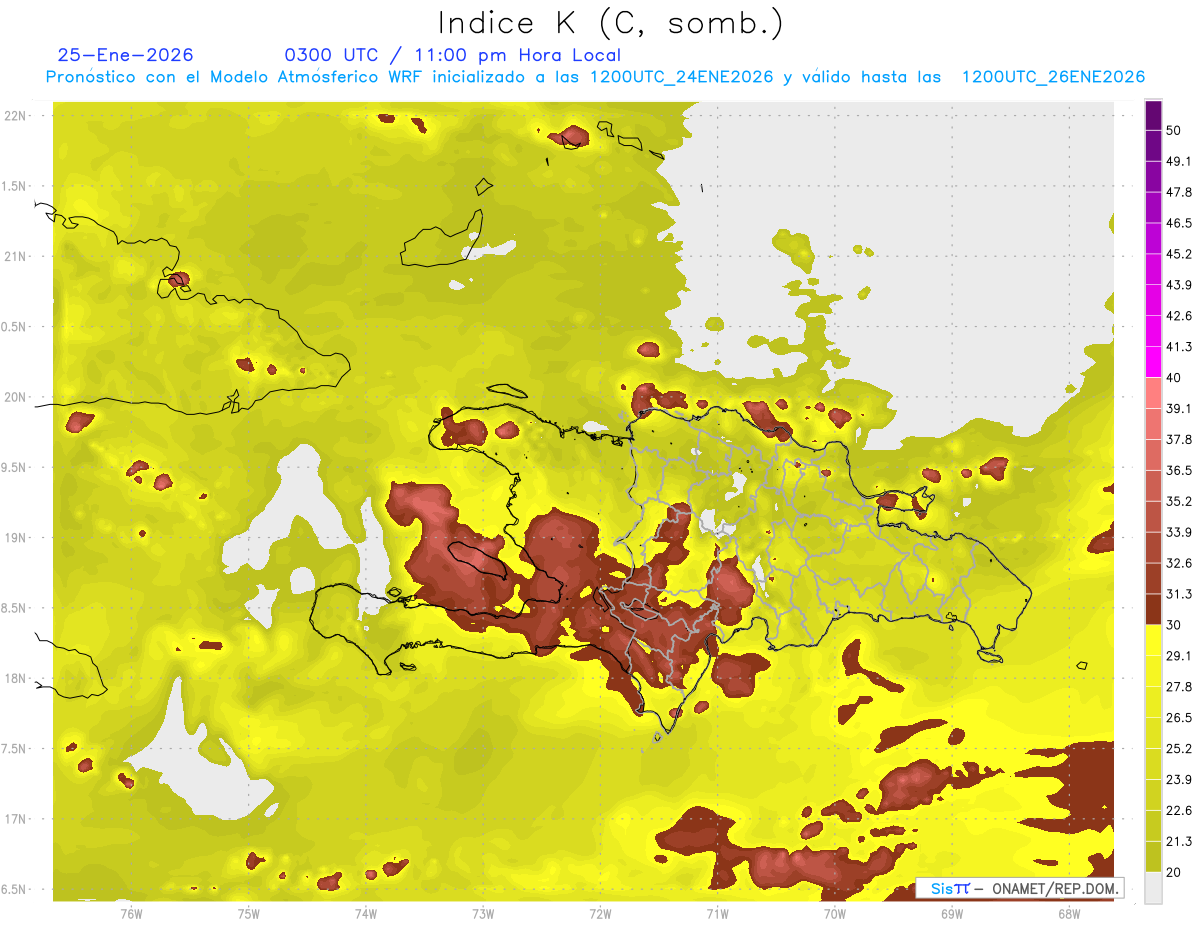The width and height of the screenshot is (1200, 927).
Task: Click the "17N" latitude label
Action: pyautogui.click(x=17, y=819)
